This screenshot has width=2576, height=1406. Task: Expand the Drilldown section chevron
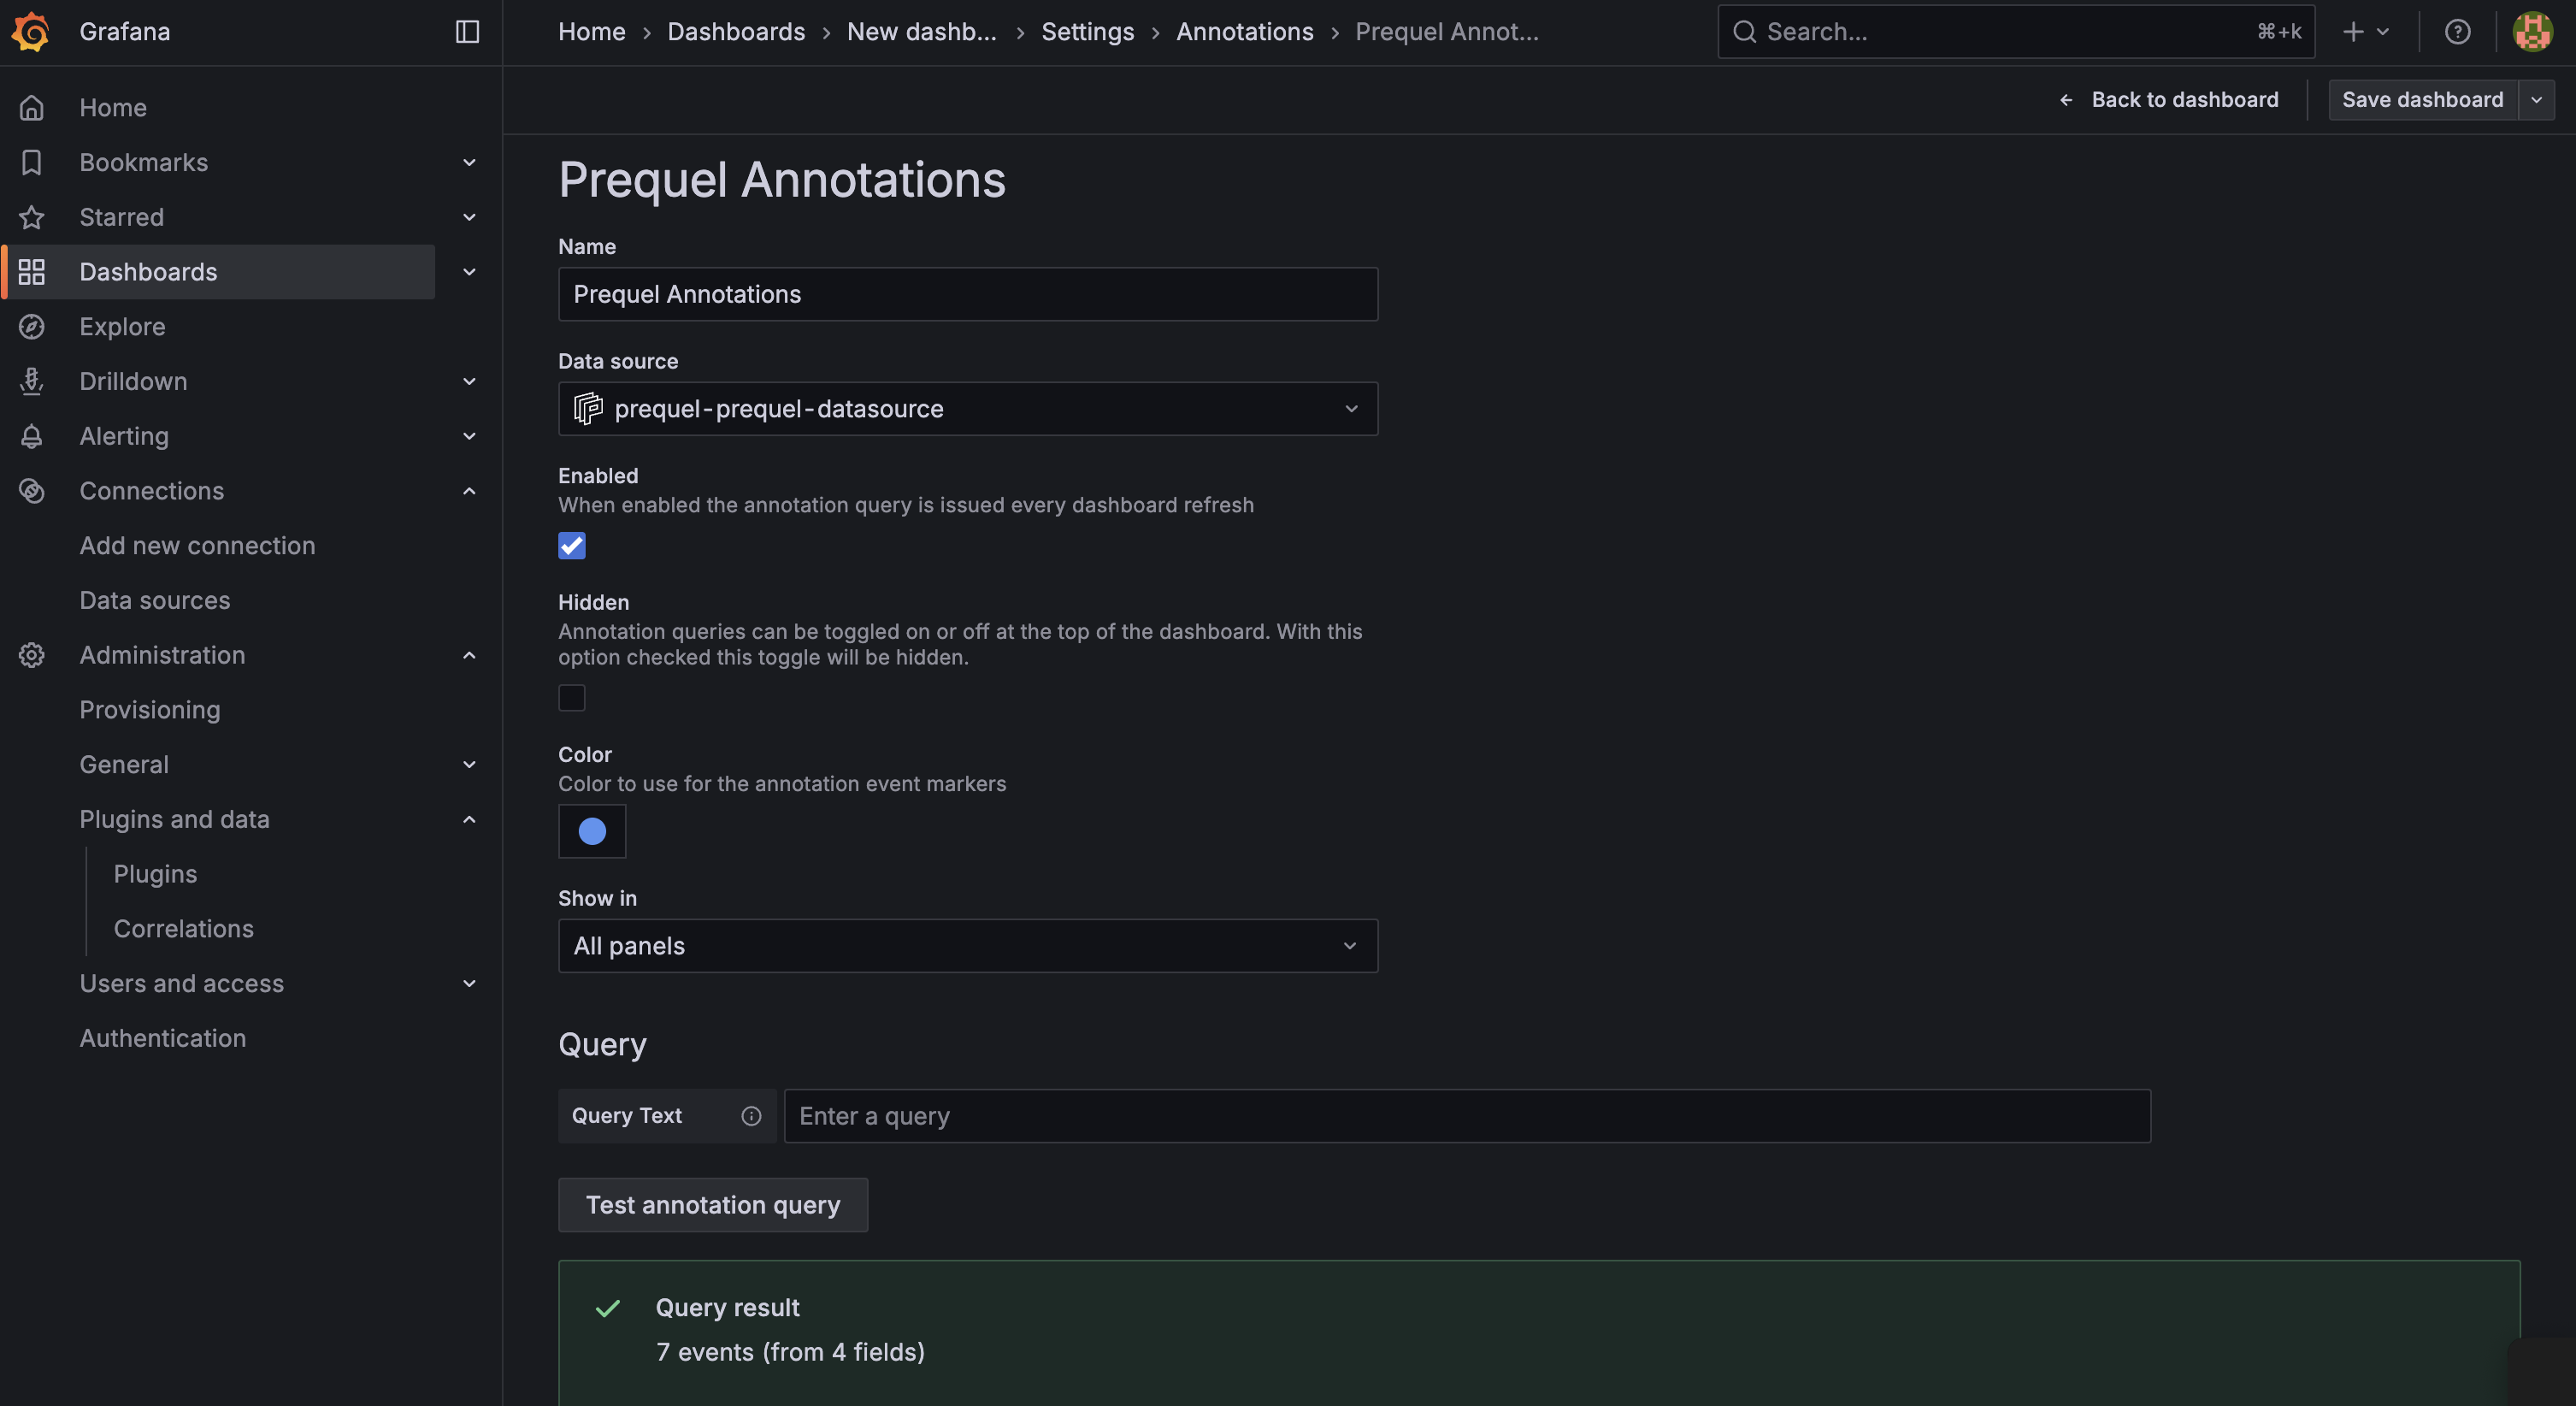pos(469,381)
